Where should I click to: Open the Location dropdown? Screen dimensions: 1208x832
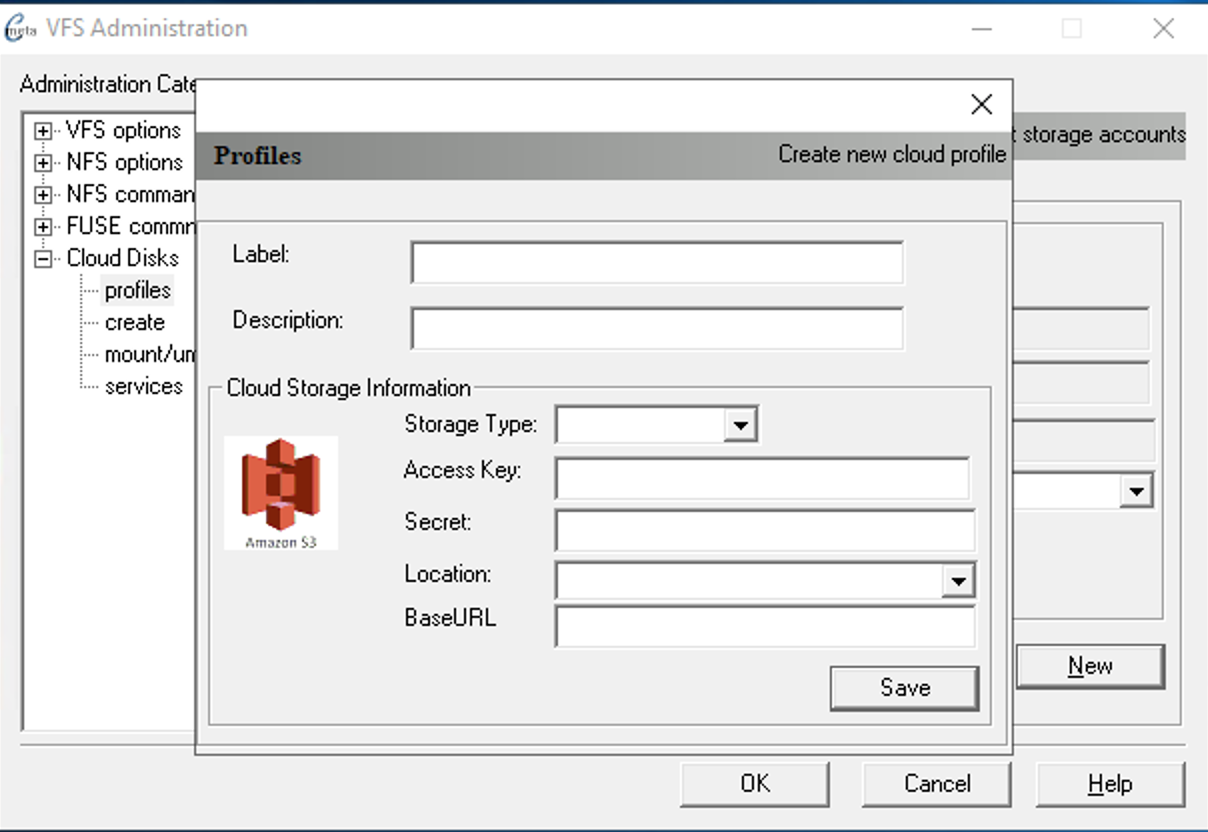coord(957,581)
